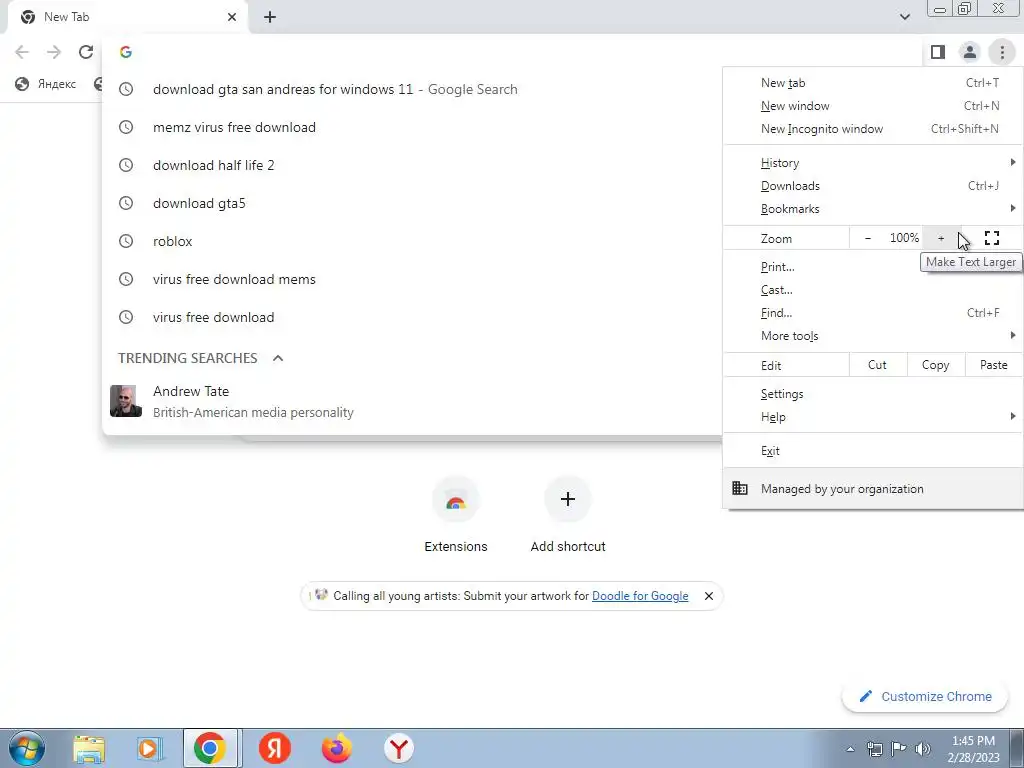Increase zoom with the plus button
1024x768 pixels.
click(x=941, y=238)
